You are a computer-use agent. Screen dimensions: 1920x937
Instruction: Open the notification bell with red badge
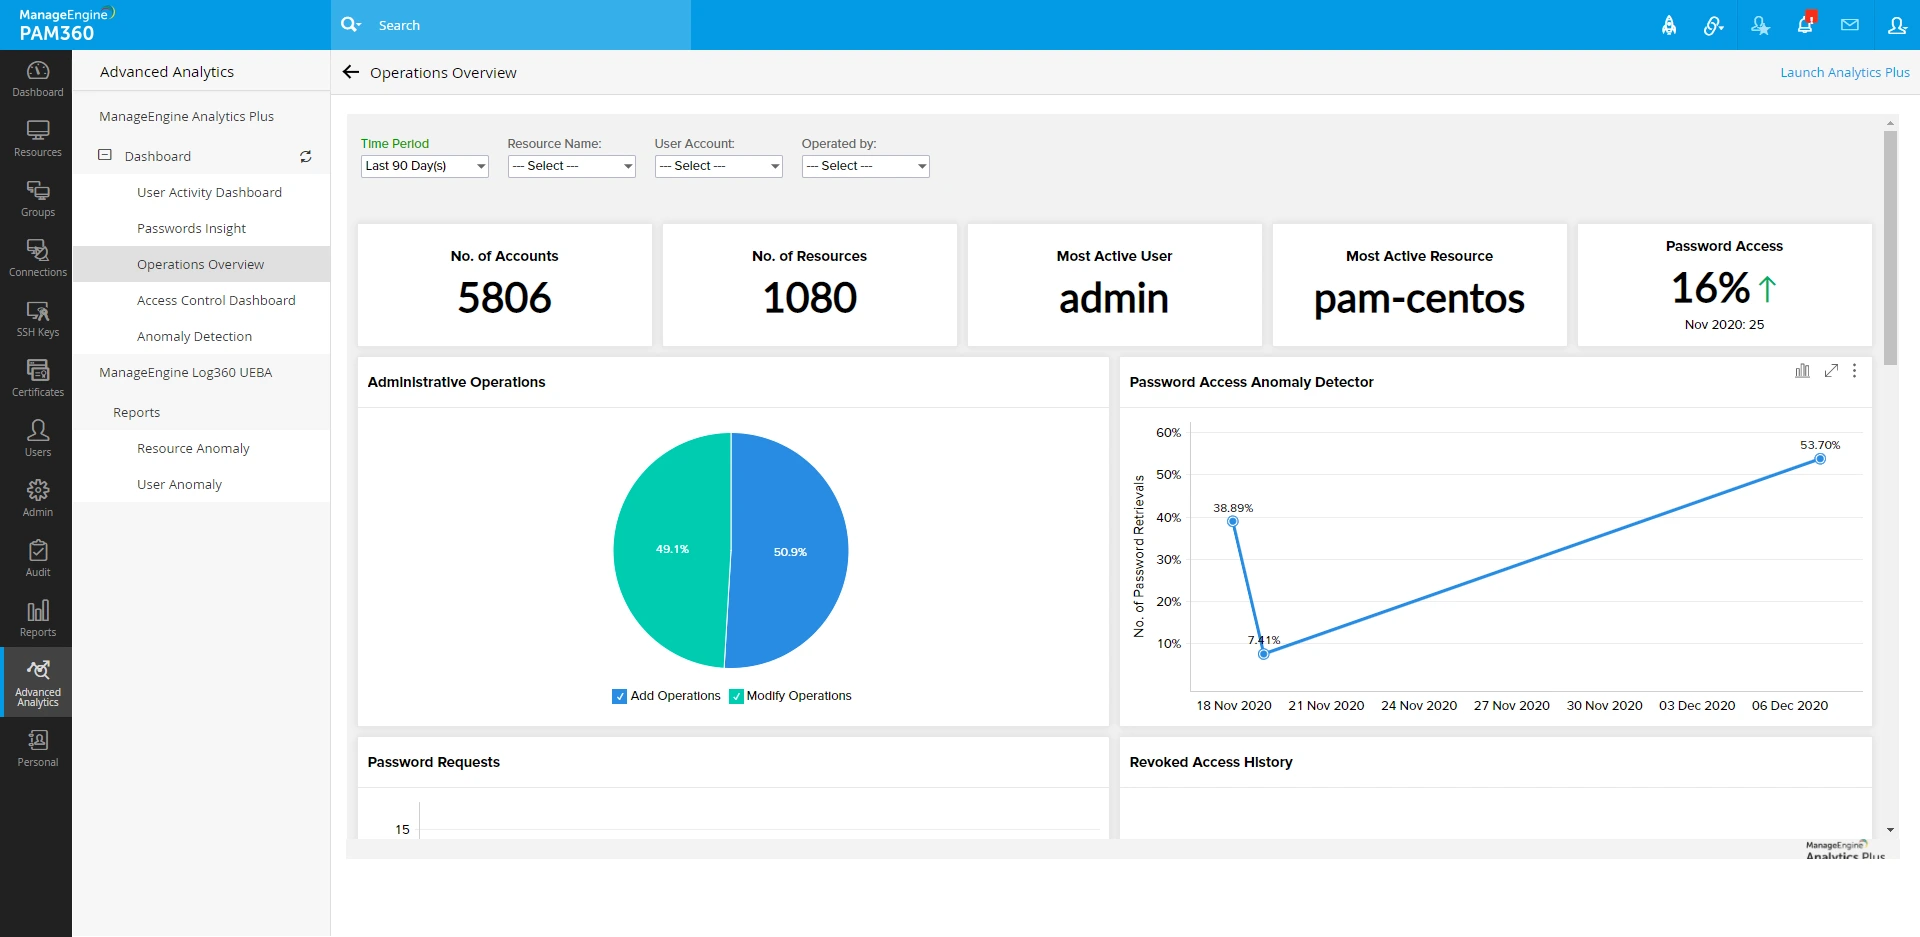pos(1804,25)
